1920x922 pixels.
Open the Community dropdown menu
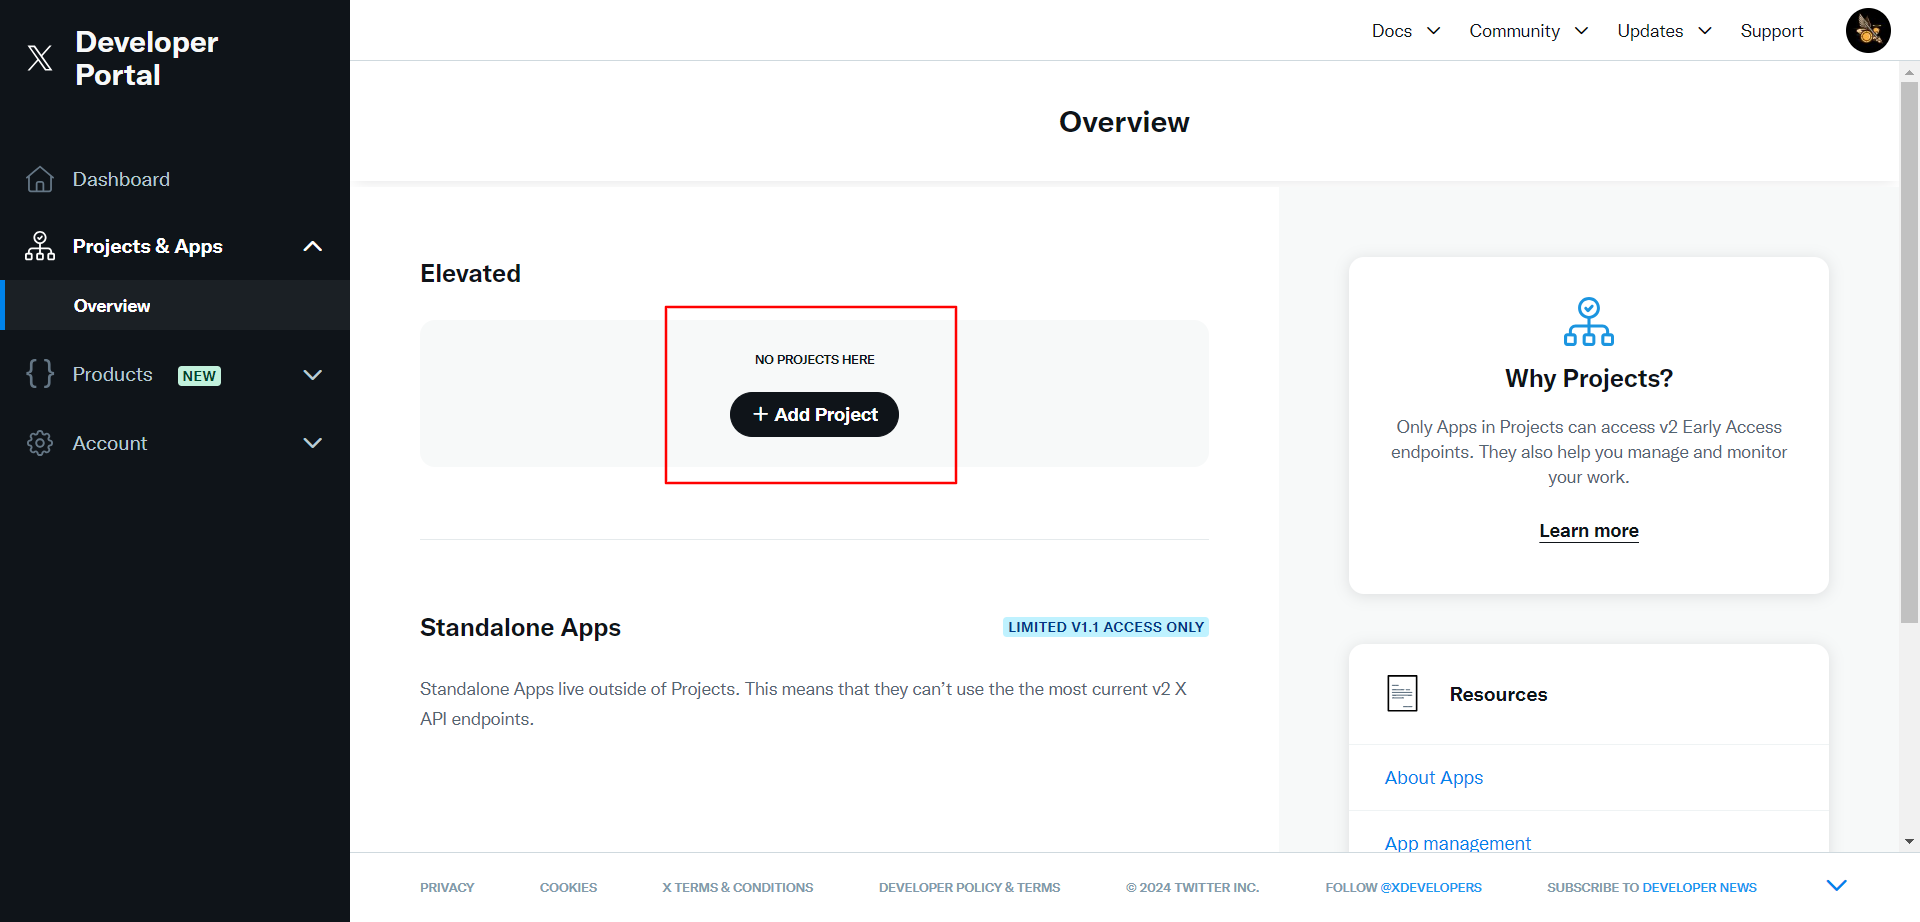(1527, 31)
